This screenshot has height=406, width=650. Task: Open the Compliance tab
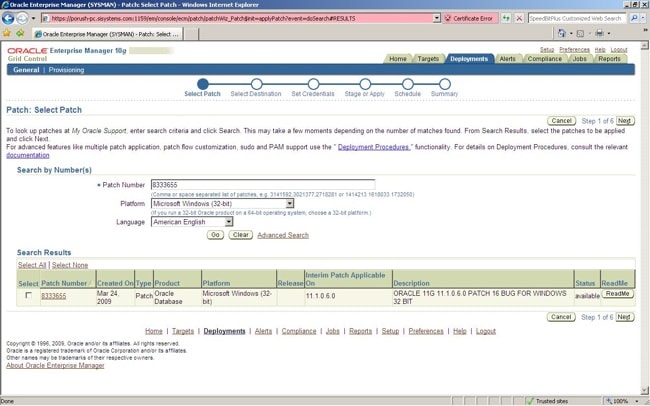pos(544,58)
